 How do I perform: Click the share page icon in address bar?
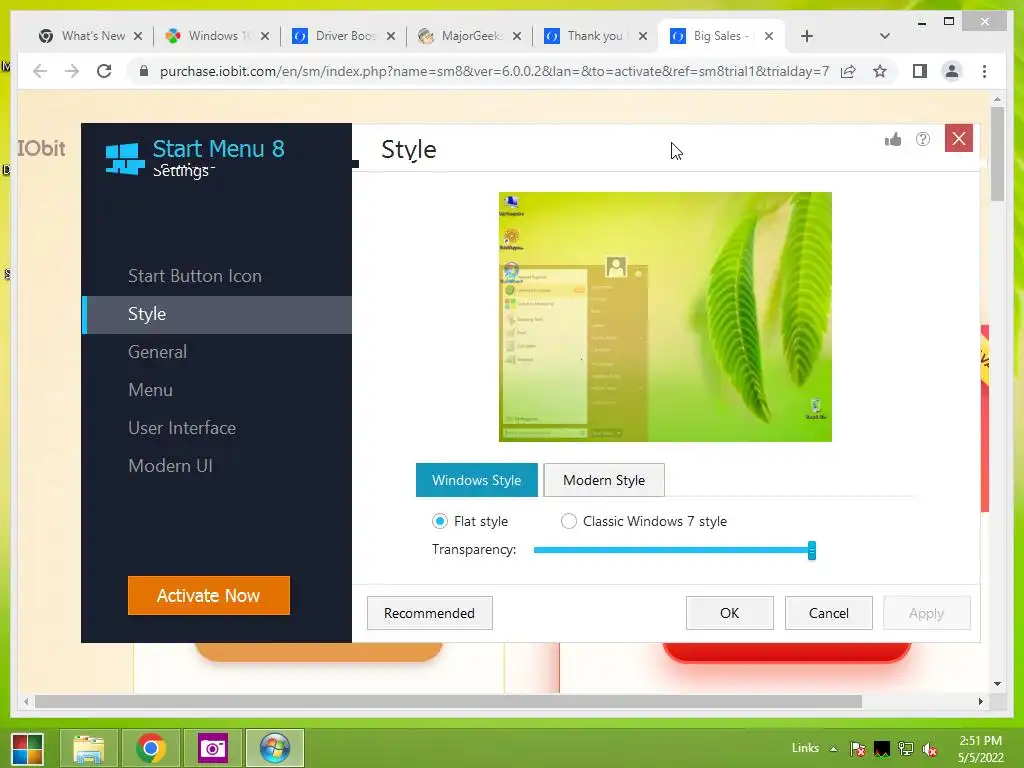pyautogui.click(x=848, y=71)
